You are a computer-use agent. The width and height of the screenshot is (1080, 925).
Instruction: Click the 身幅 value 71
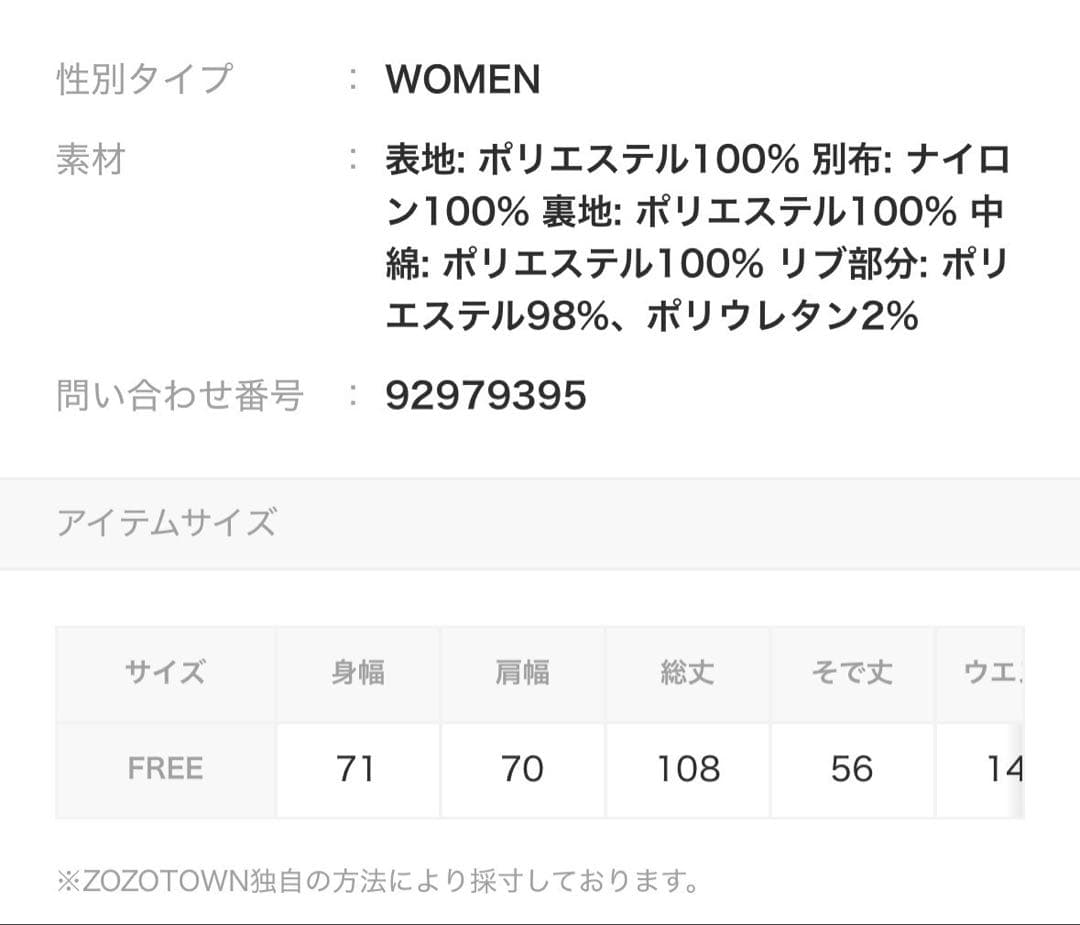357,769
